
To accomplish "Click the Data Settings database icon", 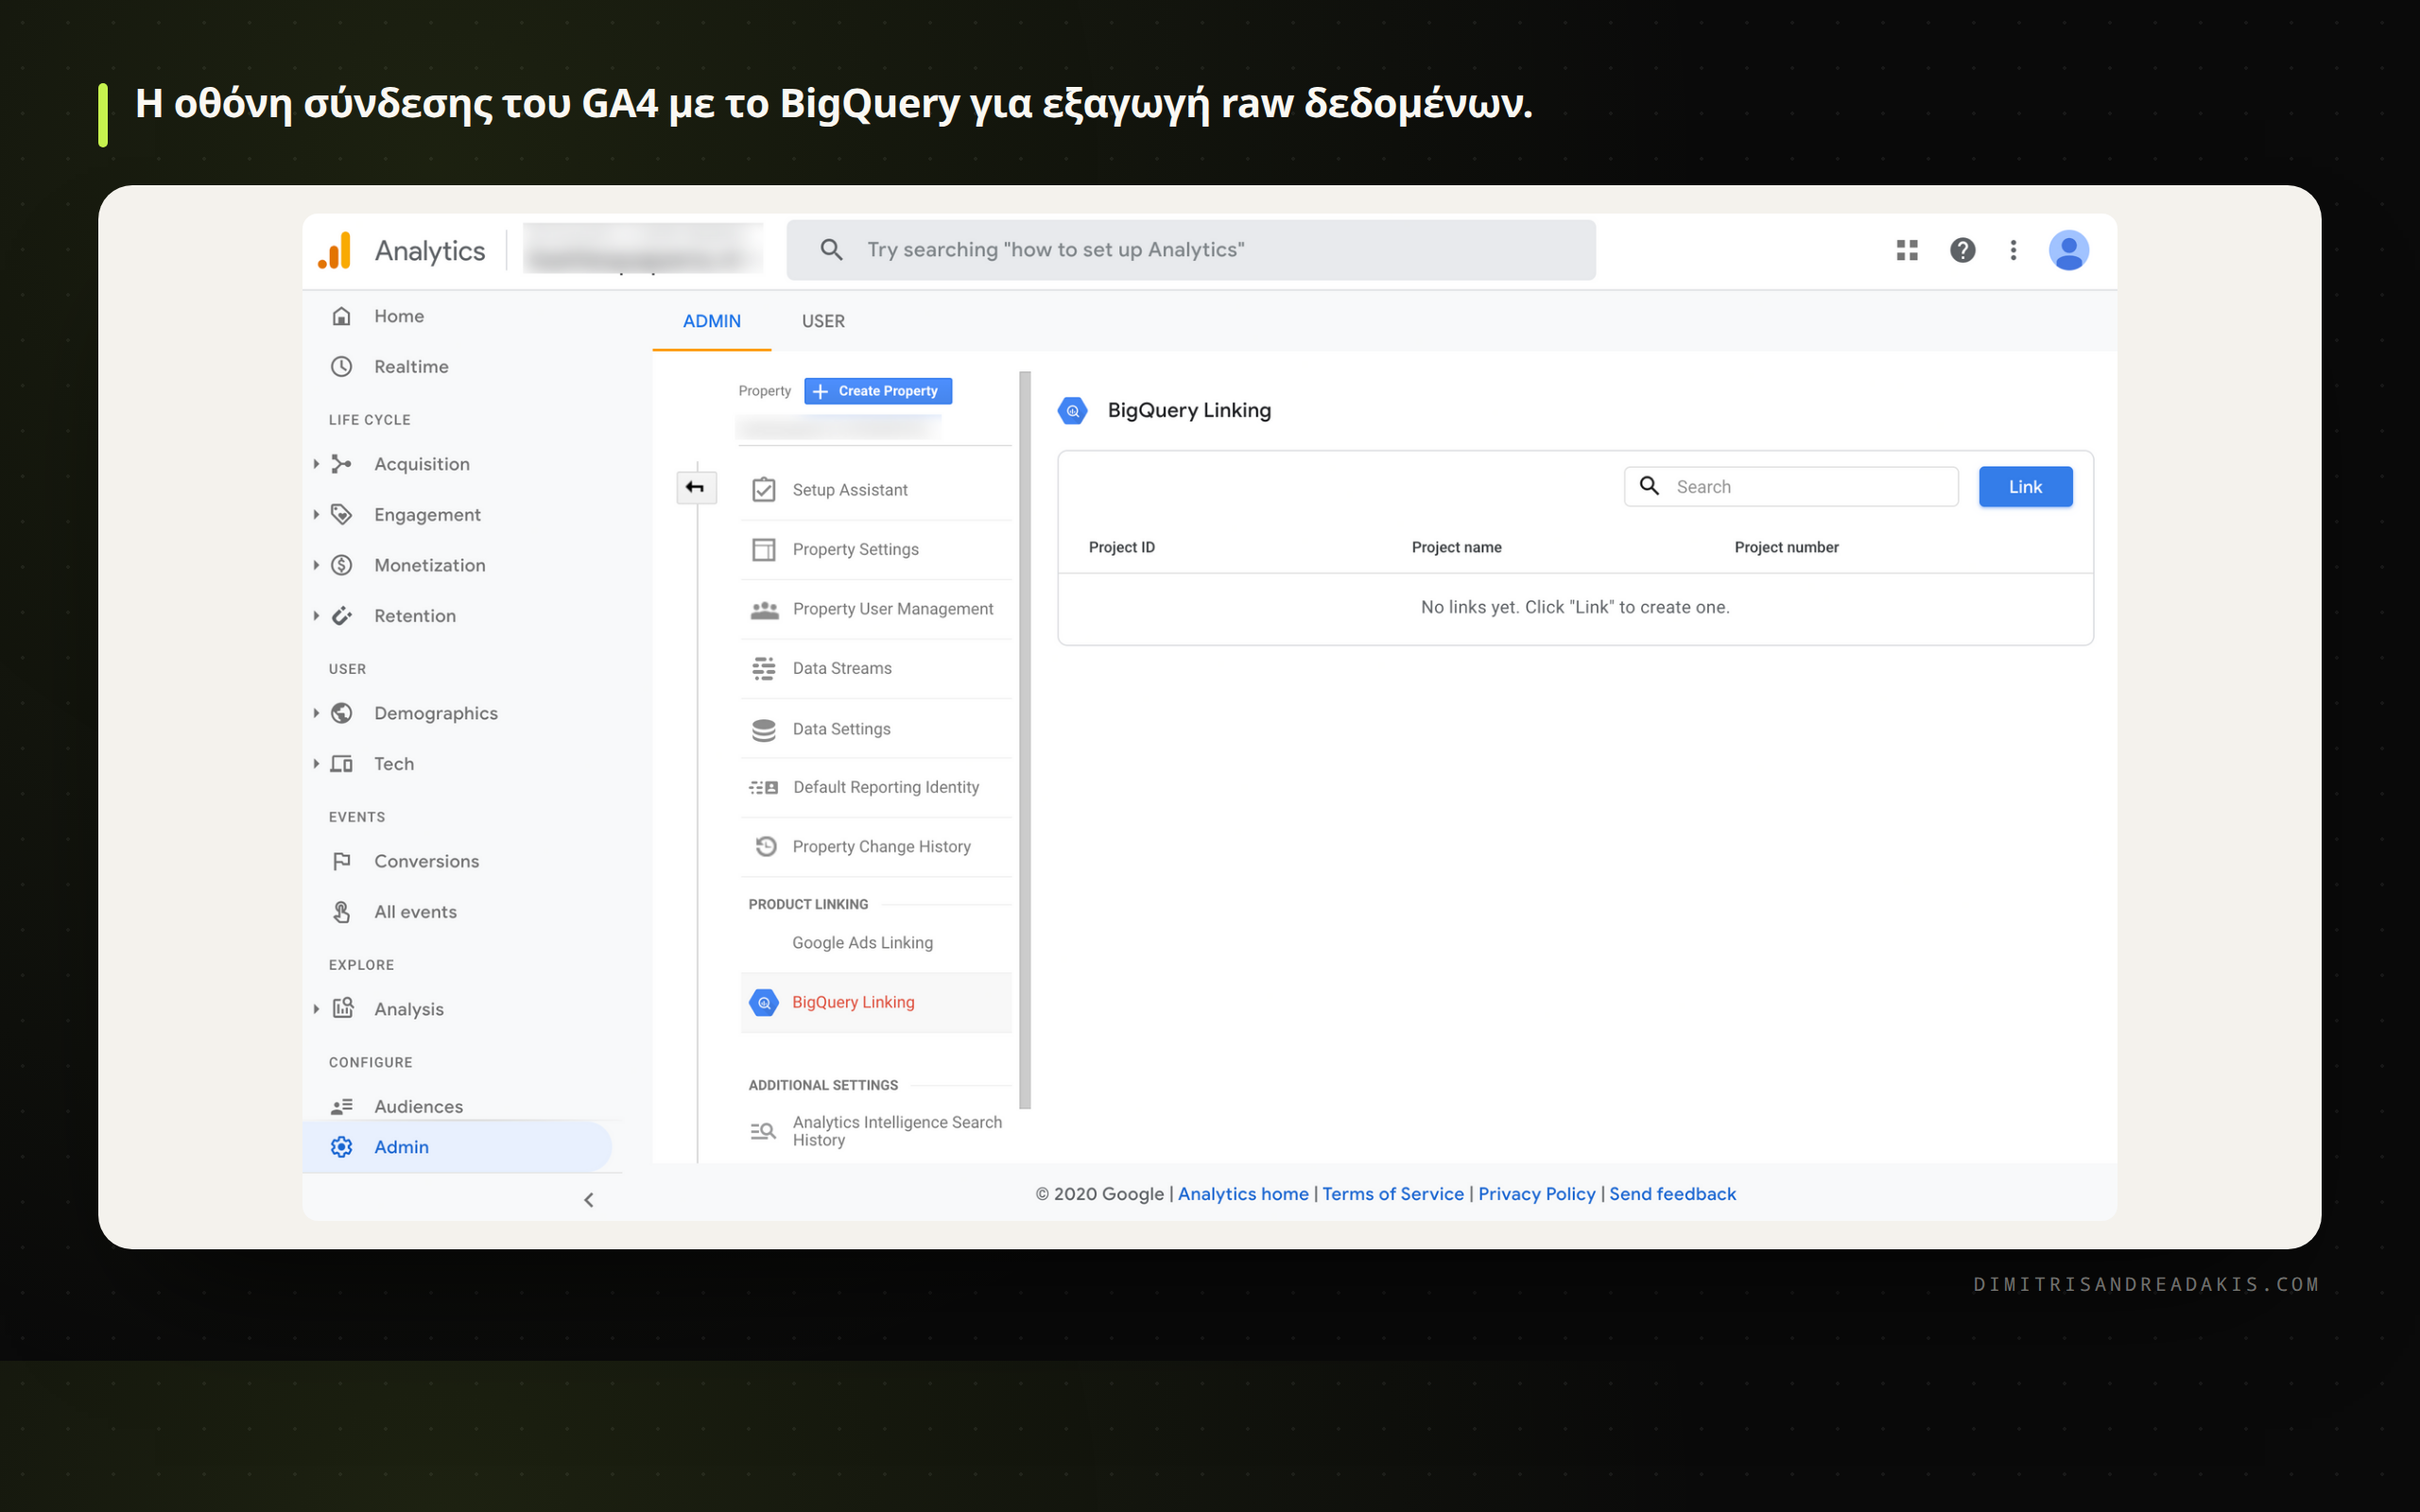I will tap(764, 730).
